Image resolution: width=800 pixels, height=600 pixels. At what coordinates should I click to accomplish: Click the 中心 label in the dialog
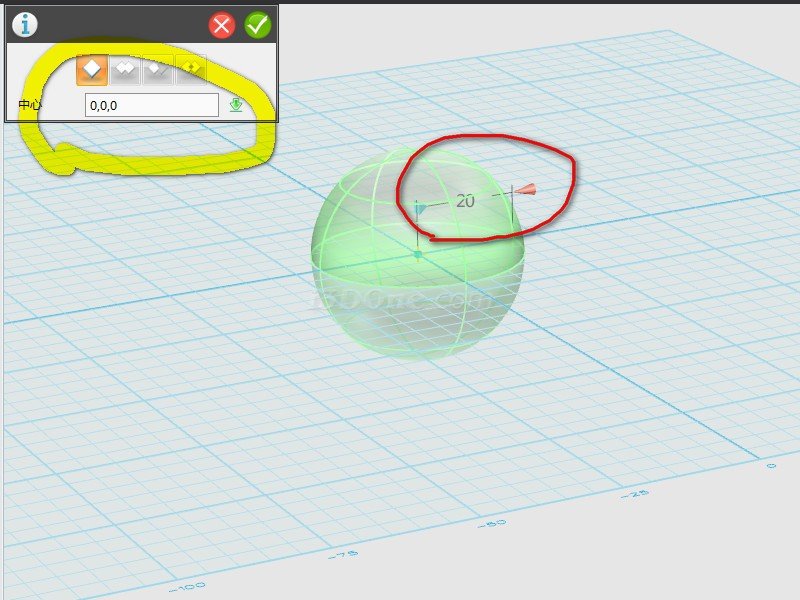(x=32, y=105)
